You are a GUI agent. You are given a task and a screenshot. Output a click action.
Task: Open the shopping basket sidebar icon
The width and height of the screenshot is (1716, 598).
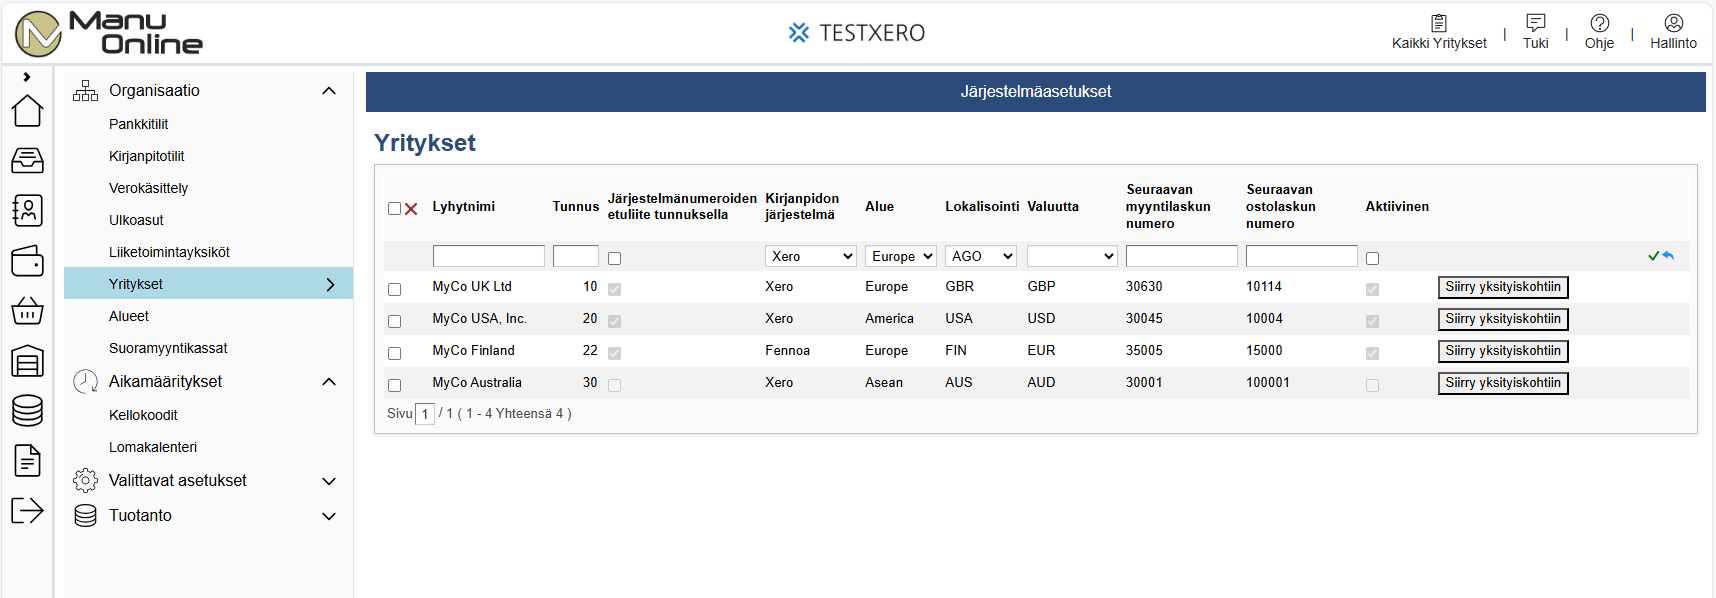(x=27, y=311)
